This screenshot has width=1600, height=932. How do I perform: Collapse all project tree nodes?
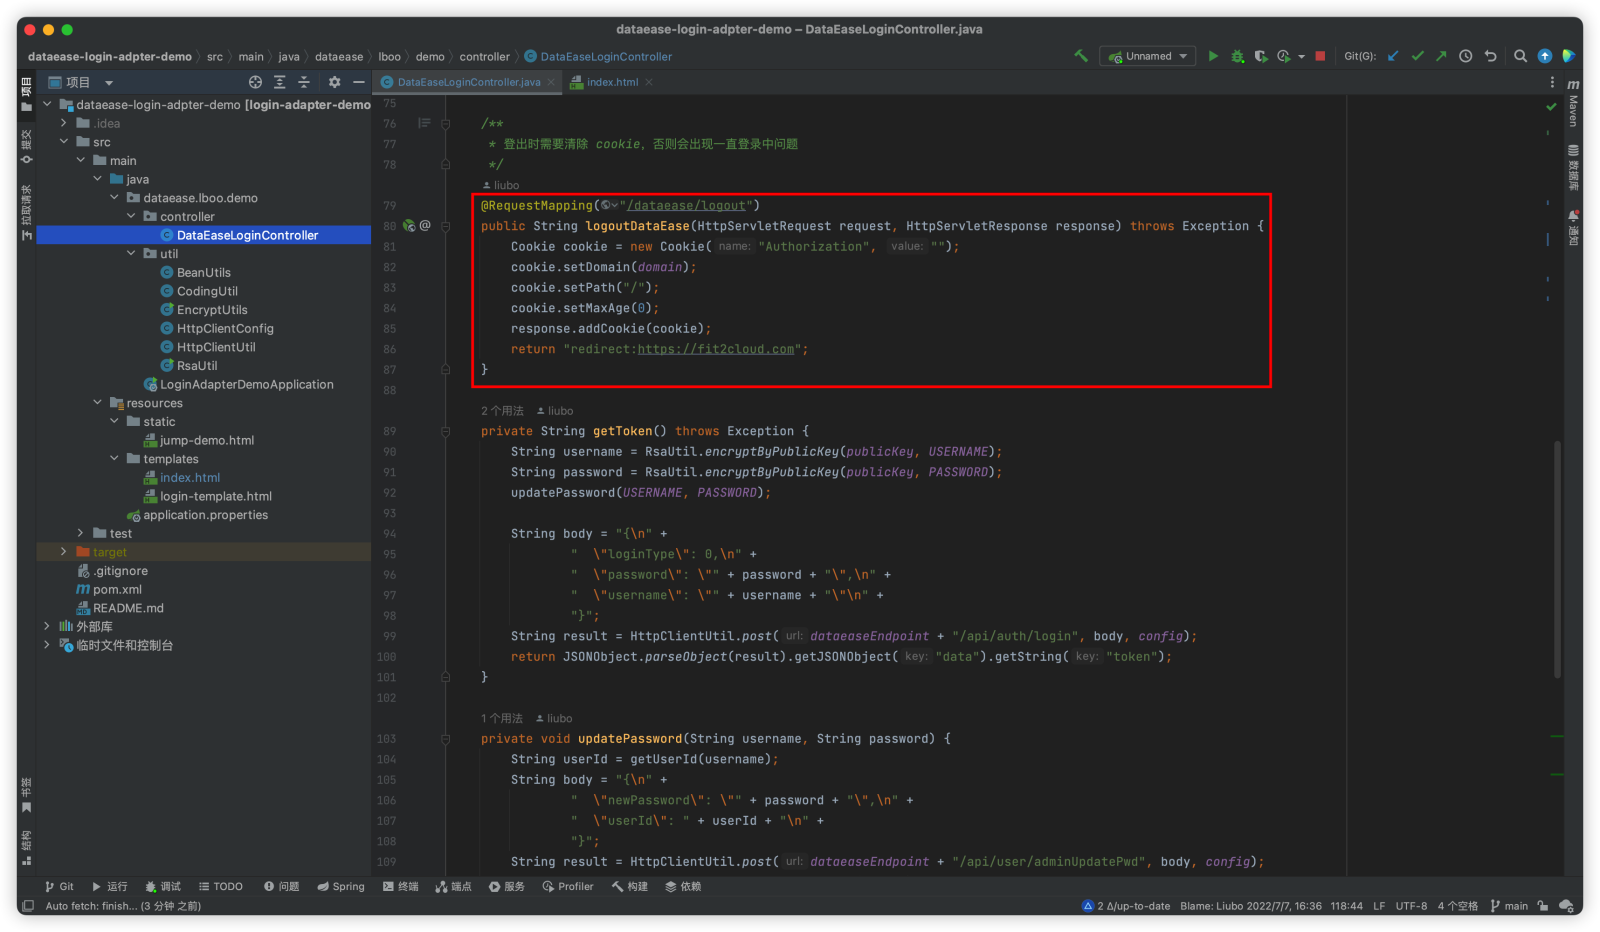pos(304,82)
